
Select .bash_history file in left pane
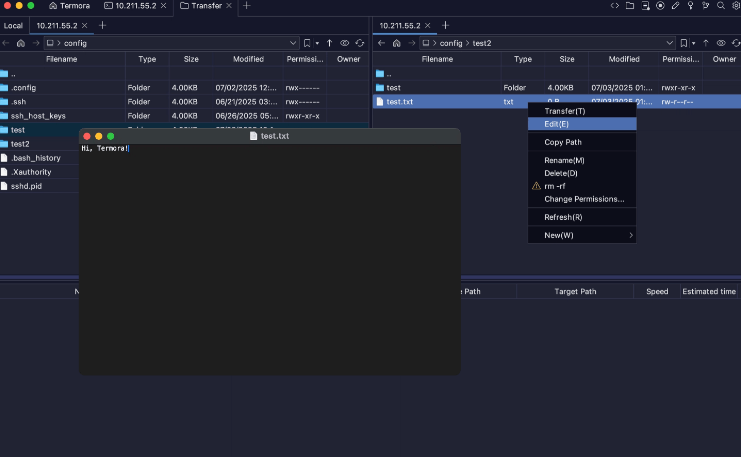(39, 158)
